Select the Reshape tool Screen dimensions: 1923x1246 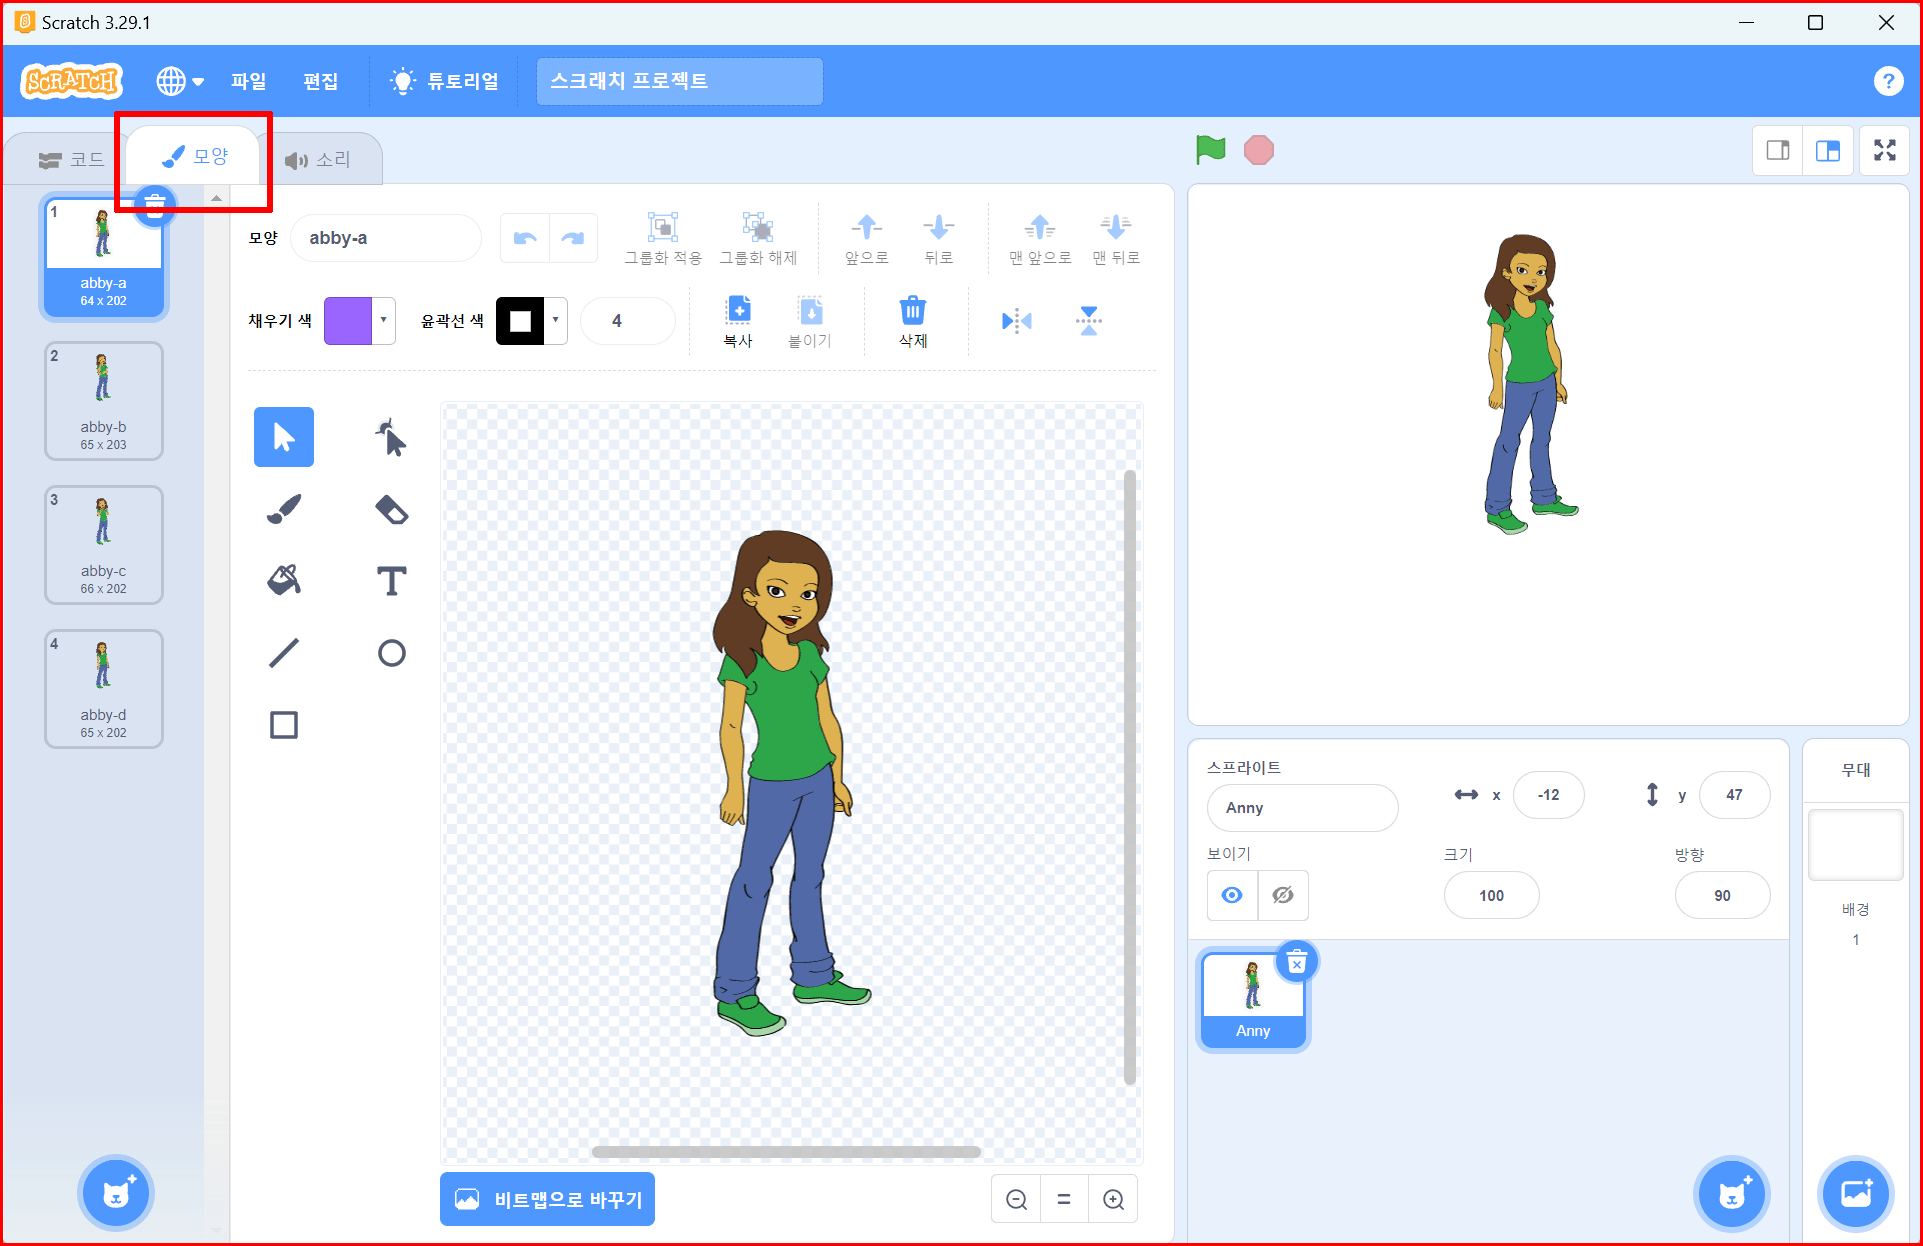pyautogui.click(x=391, y=437)
